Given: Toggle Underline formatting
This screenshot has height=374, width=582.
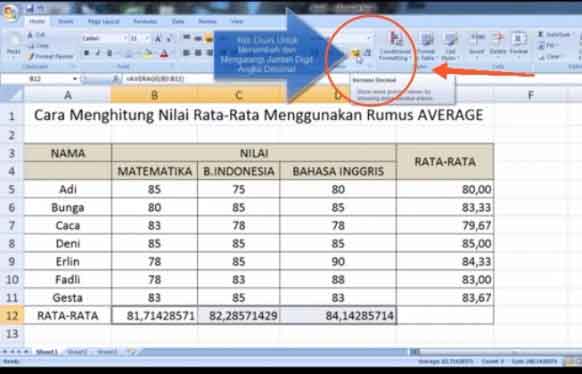Looking at the screenshot, I should point(109,53).
